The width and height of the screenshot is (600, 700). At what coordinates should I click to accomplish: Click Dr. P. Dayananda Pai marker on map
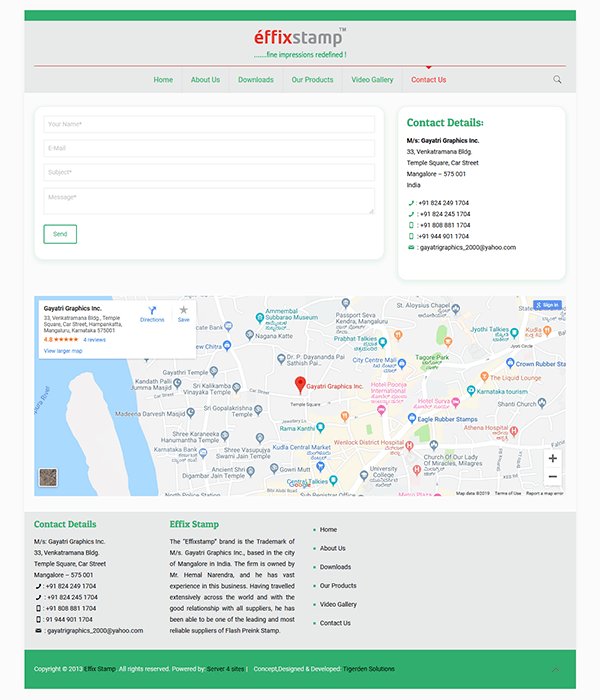[x=281, y=358]
